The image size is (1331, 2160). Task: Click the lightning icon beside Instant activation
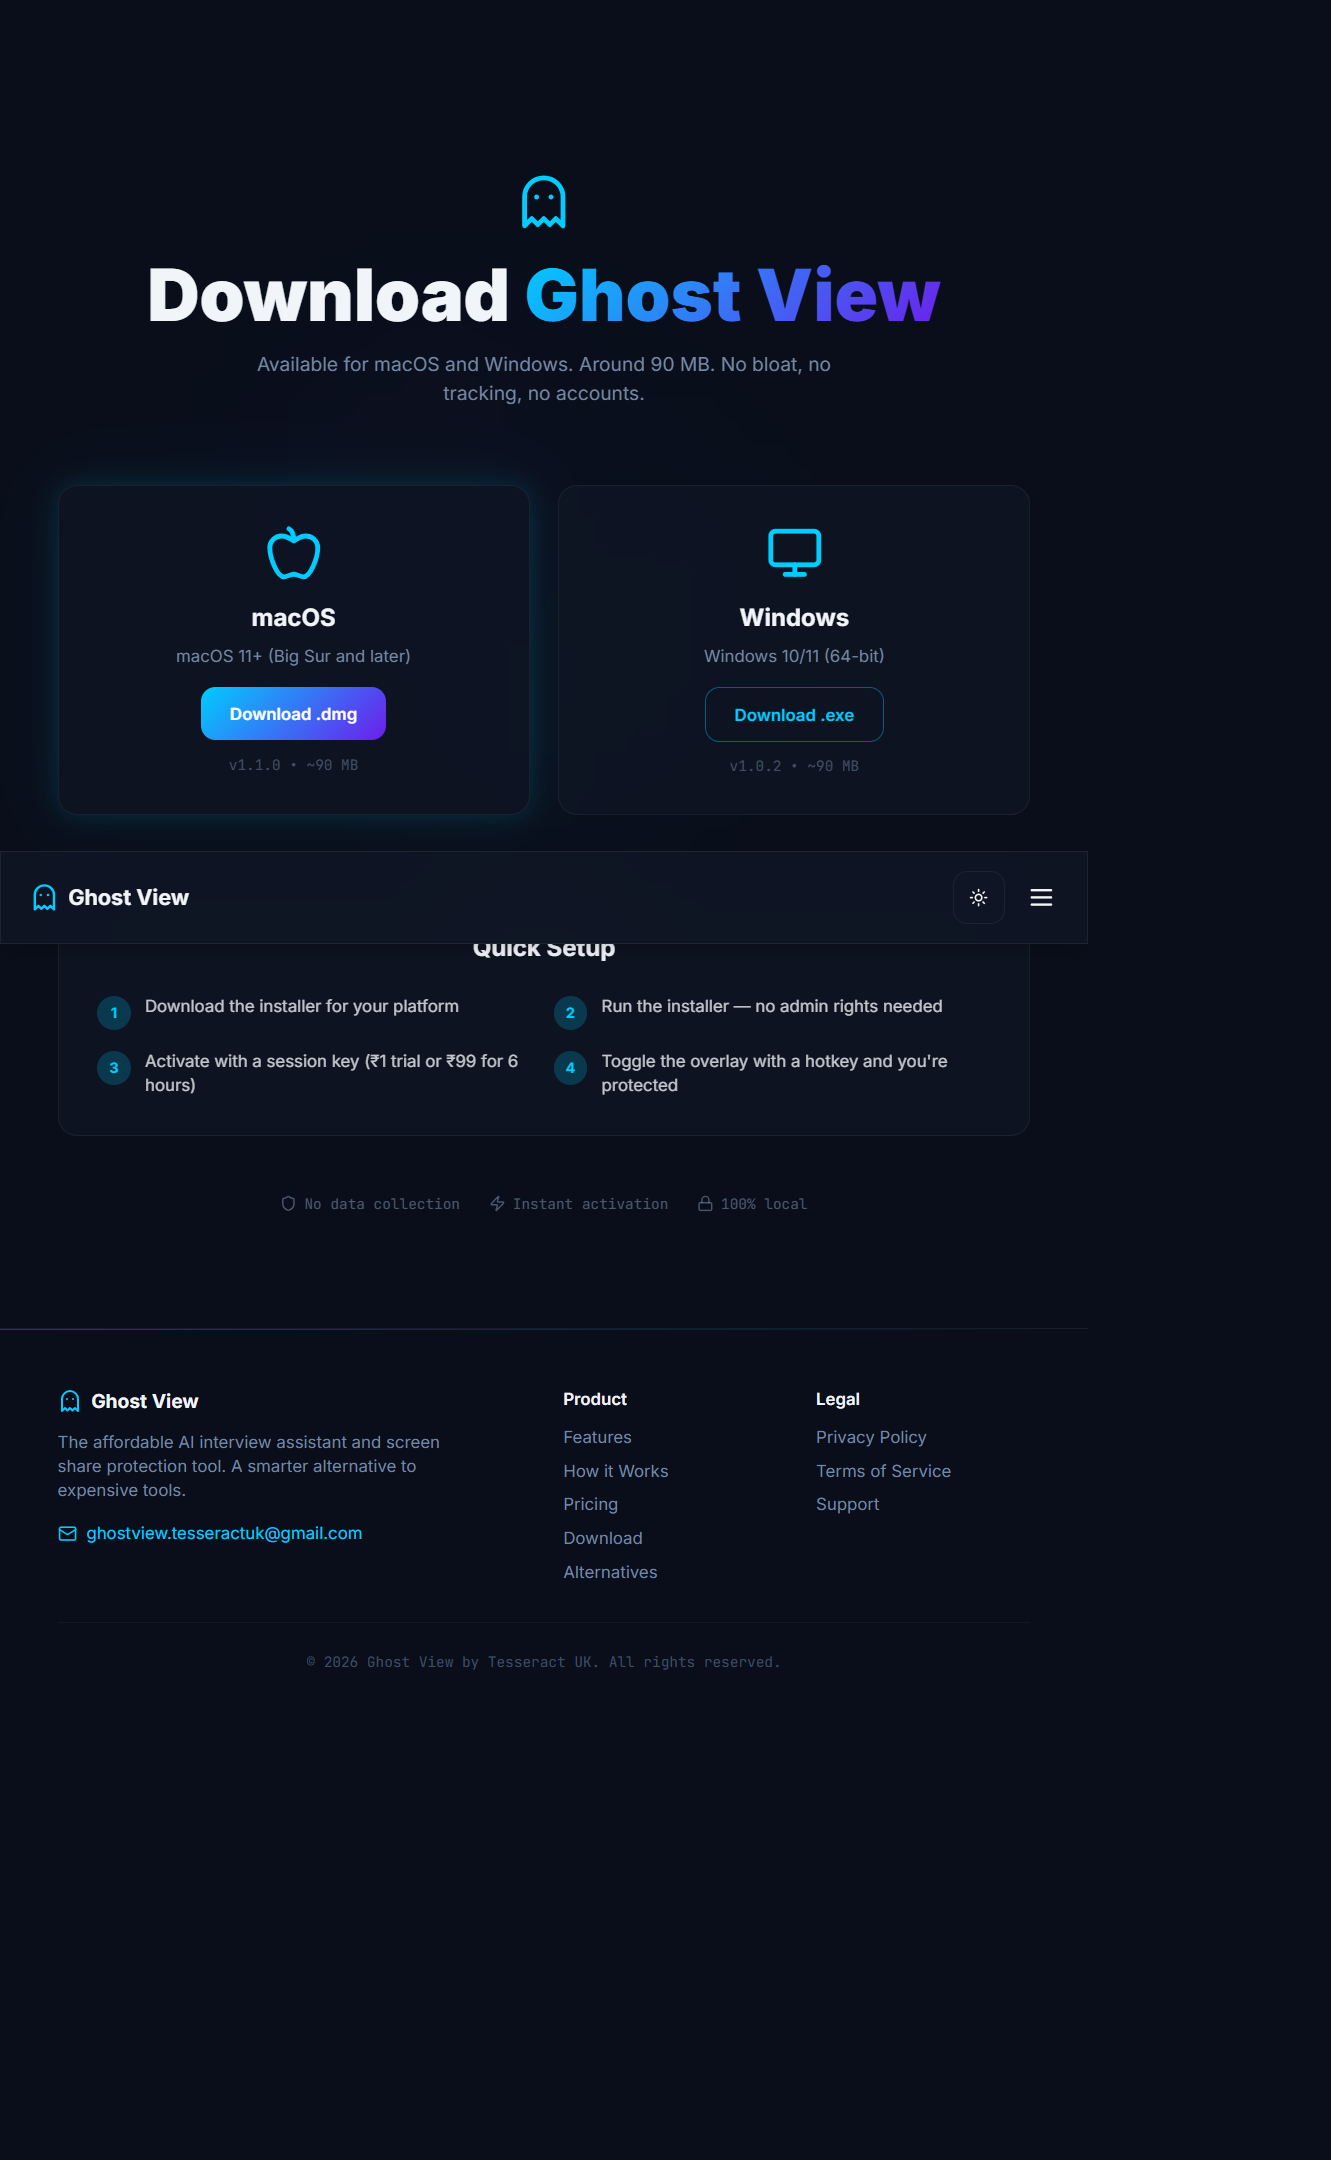coord(497,1204)
